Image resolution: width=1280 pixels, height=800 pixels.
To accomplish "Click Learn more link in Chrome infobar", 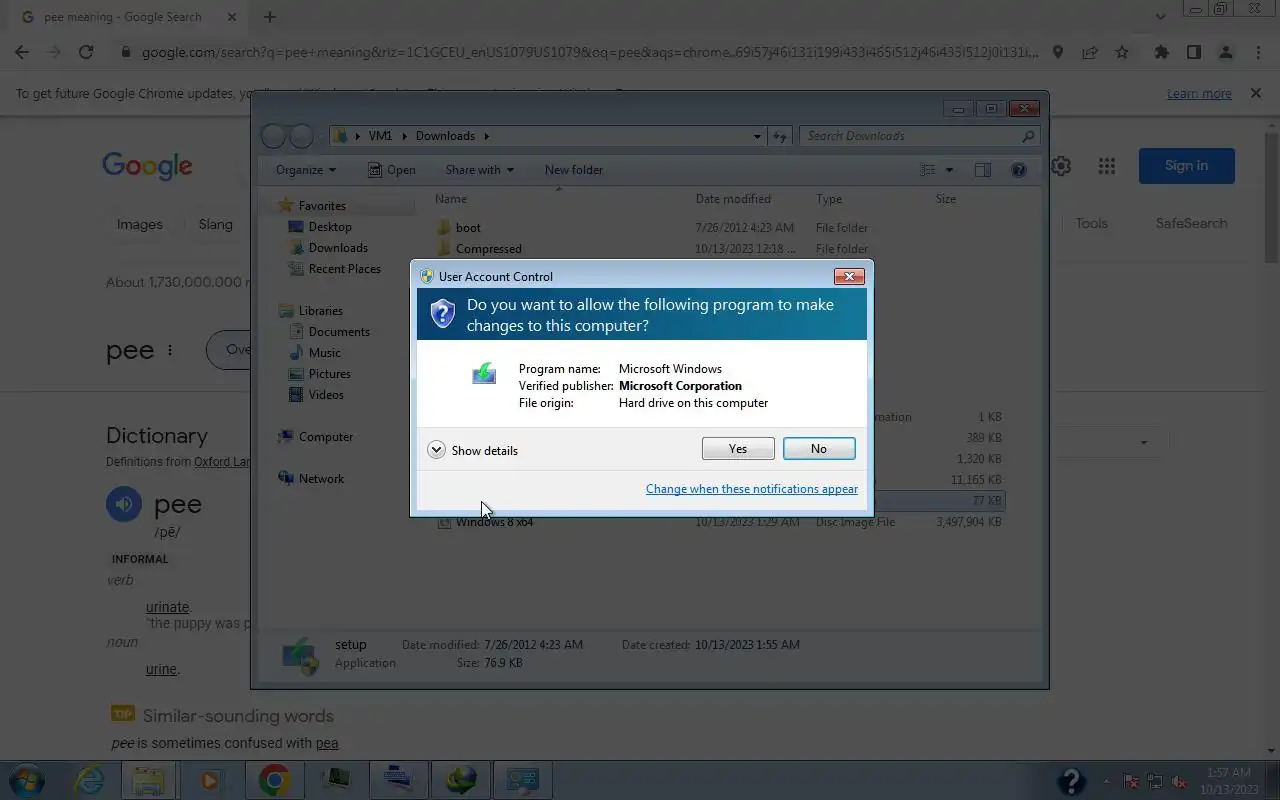I will (1199, 93).
